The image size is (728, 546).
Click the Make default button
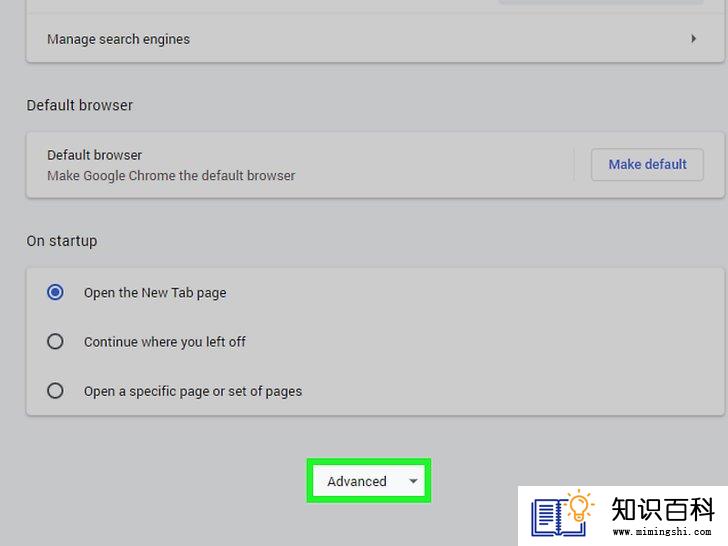click(647, 164)
